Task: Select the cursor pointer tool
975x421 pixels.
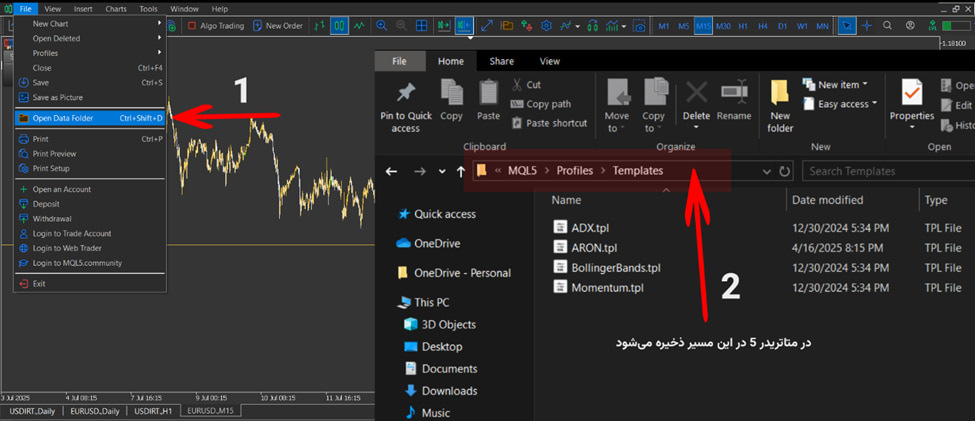Action: 846,26
